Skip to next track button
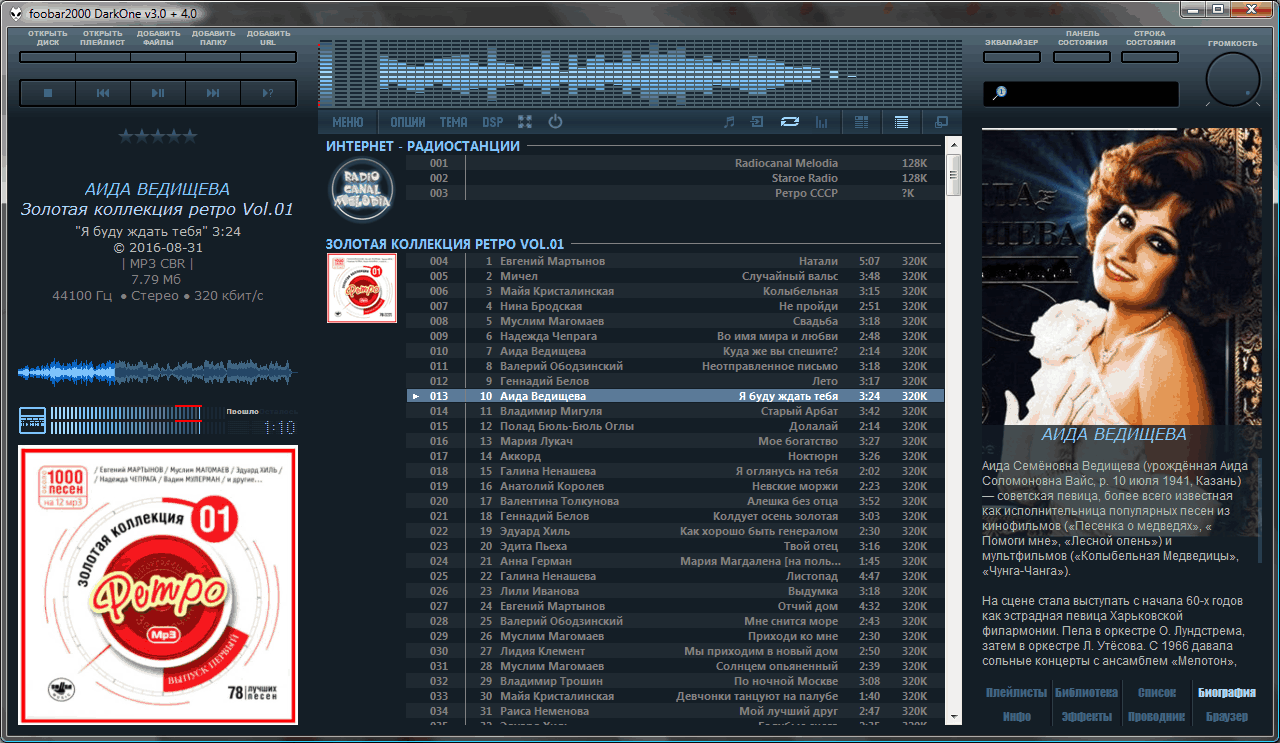This screenshot has height=743, width=1280. 213,93
